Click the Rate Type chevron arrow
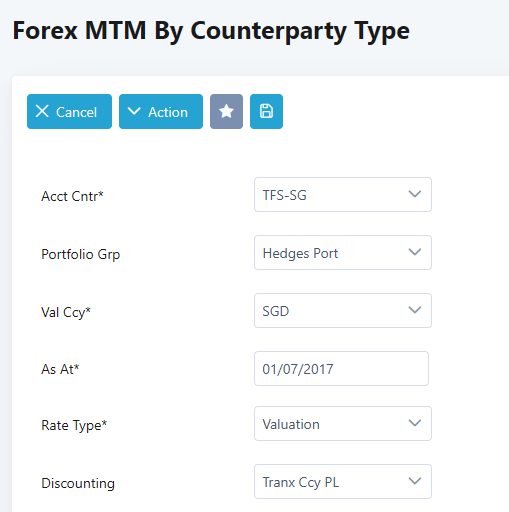The height and width of the screenshot is (512, 509). [x=415, y=423]
